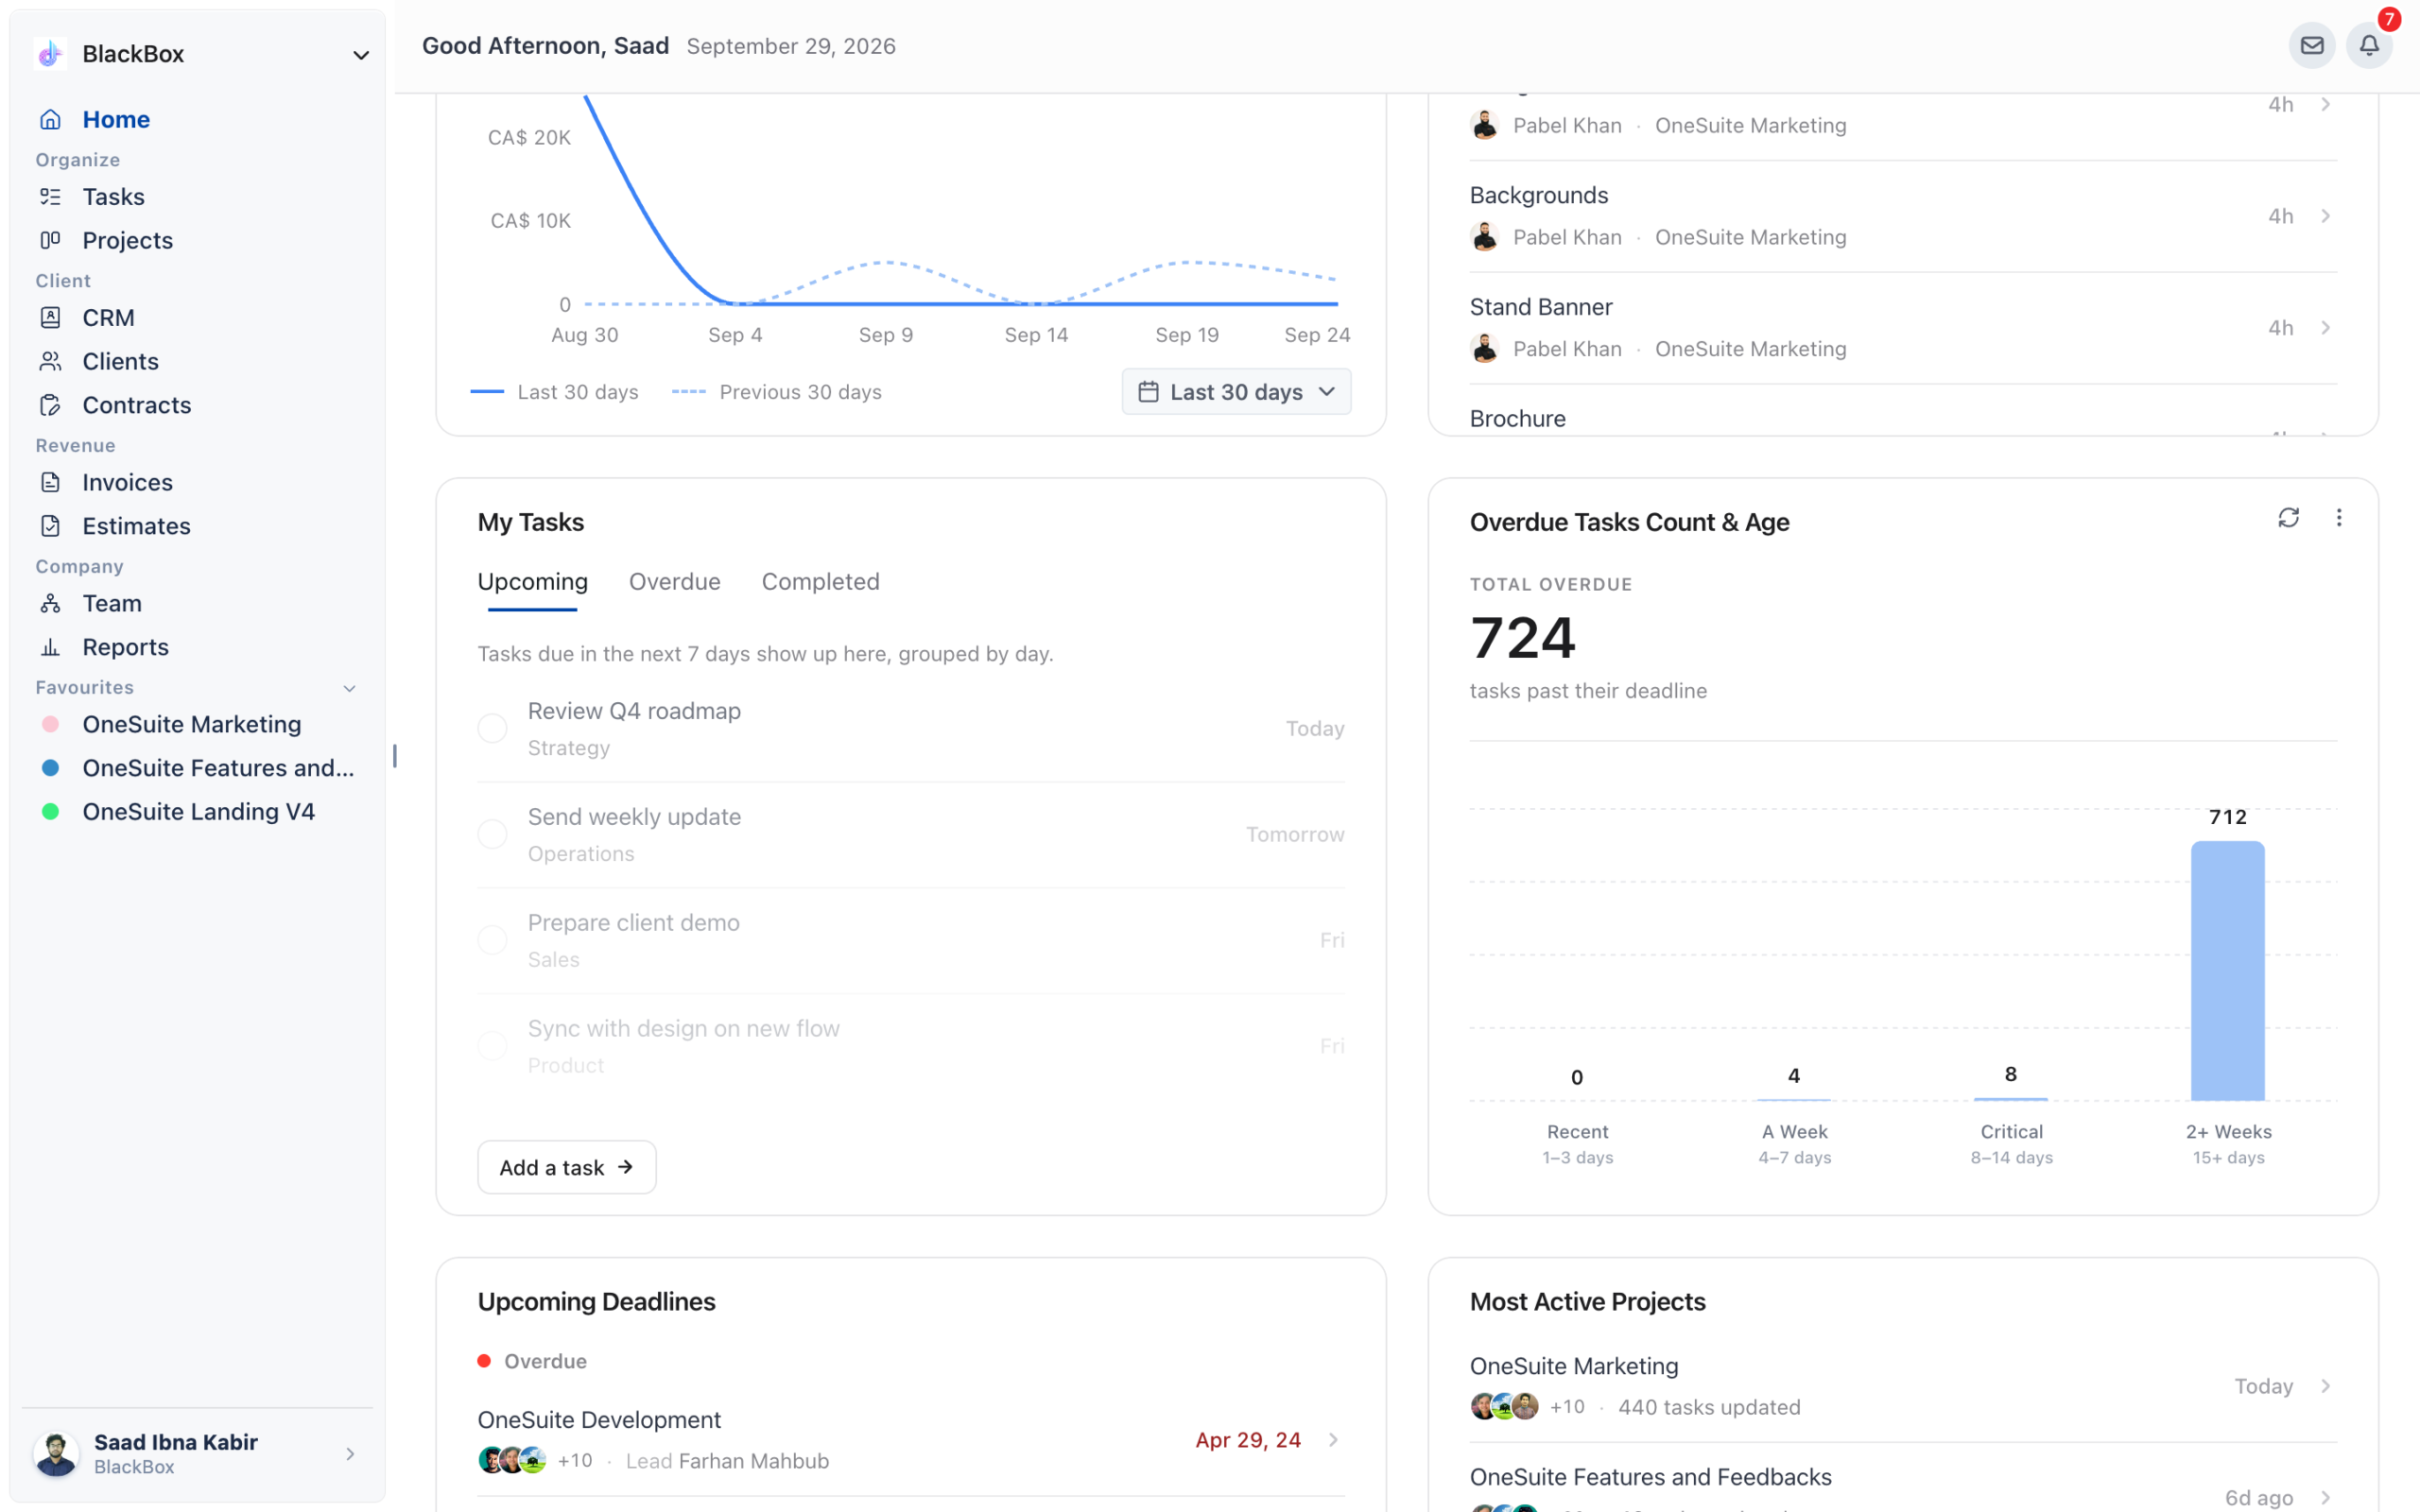Click the Reports bar chart icon

pos(50,647)
